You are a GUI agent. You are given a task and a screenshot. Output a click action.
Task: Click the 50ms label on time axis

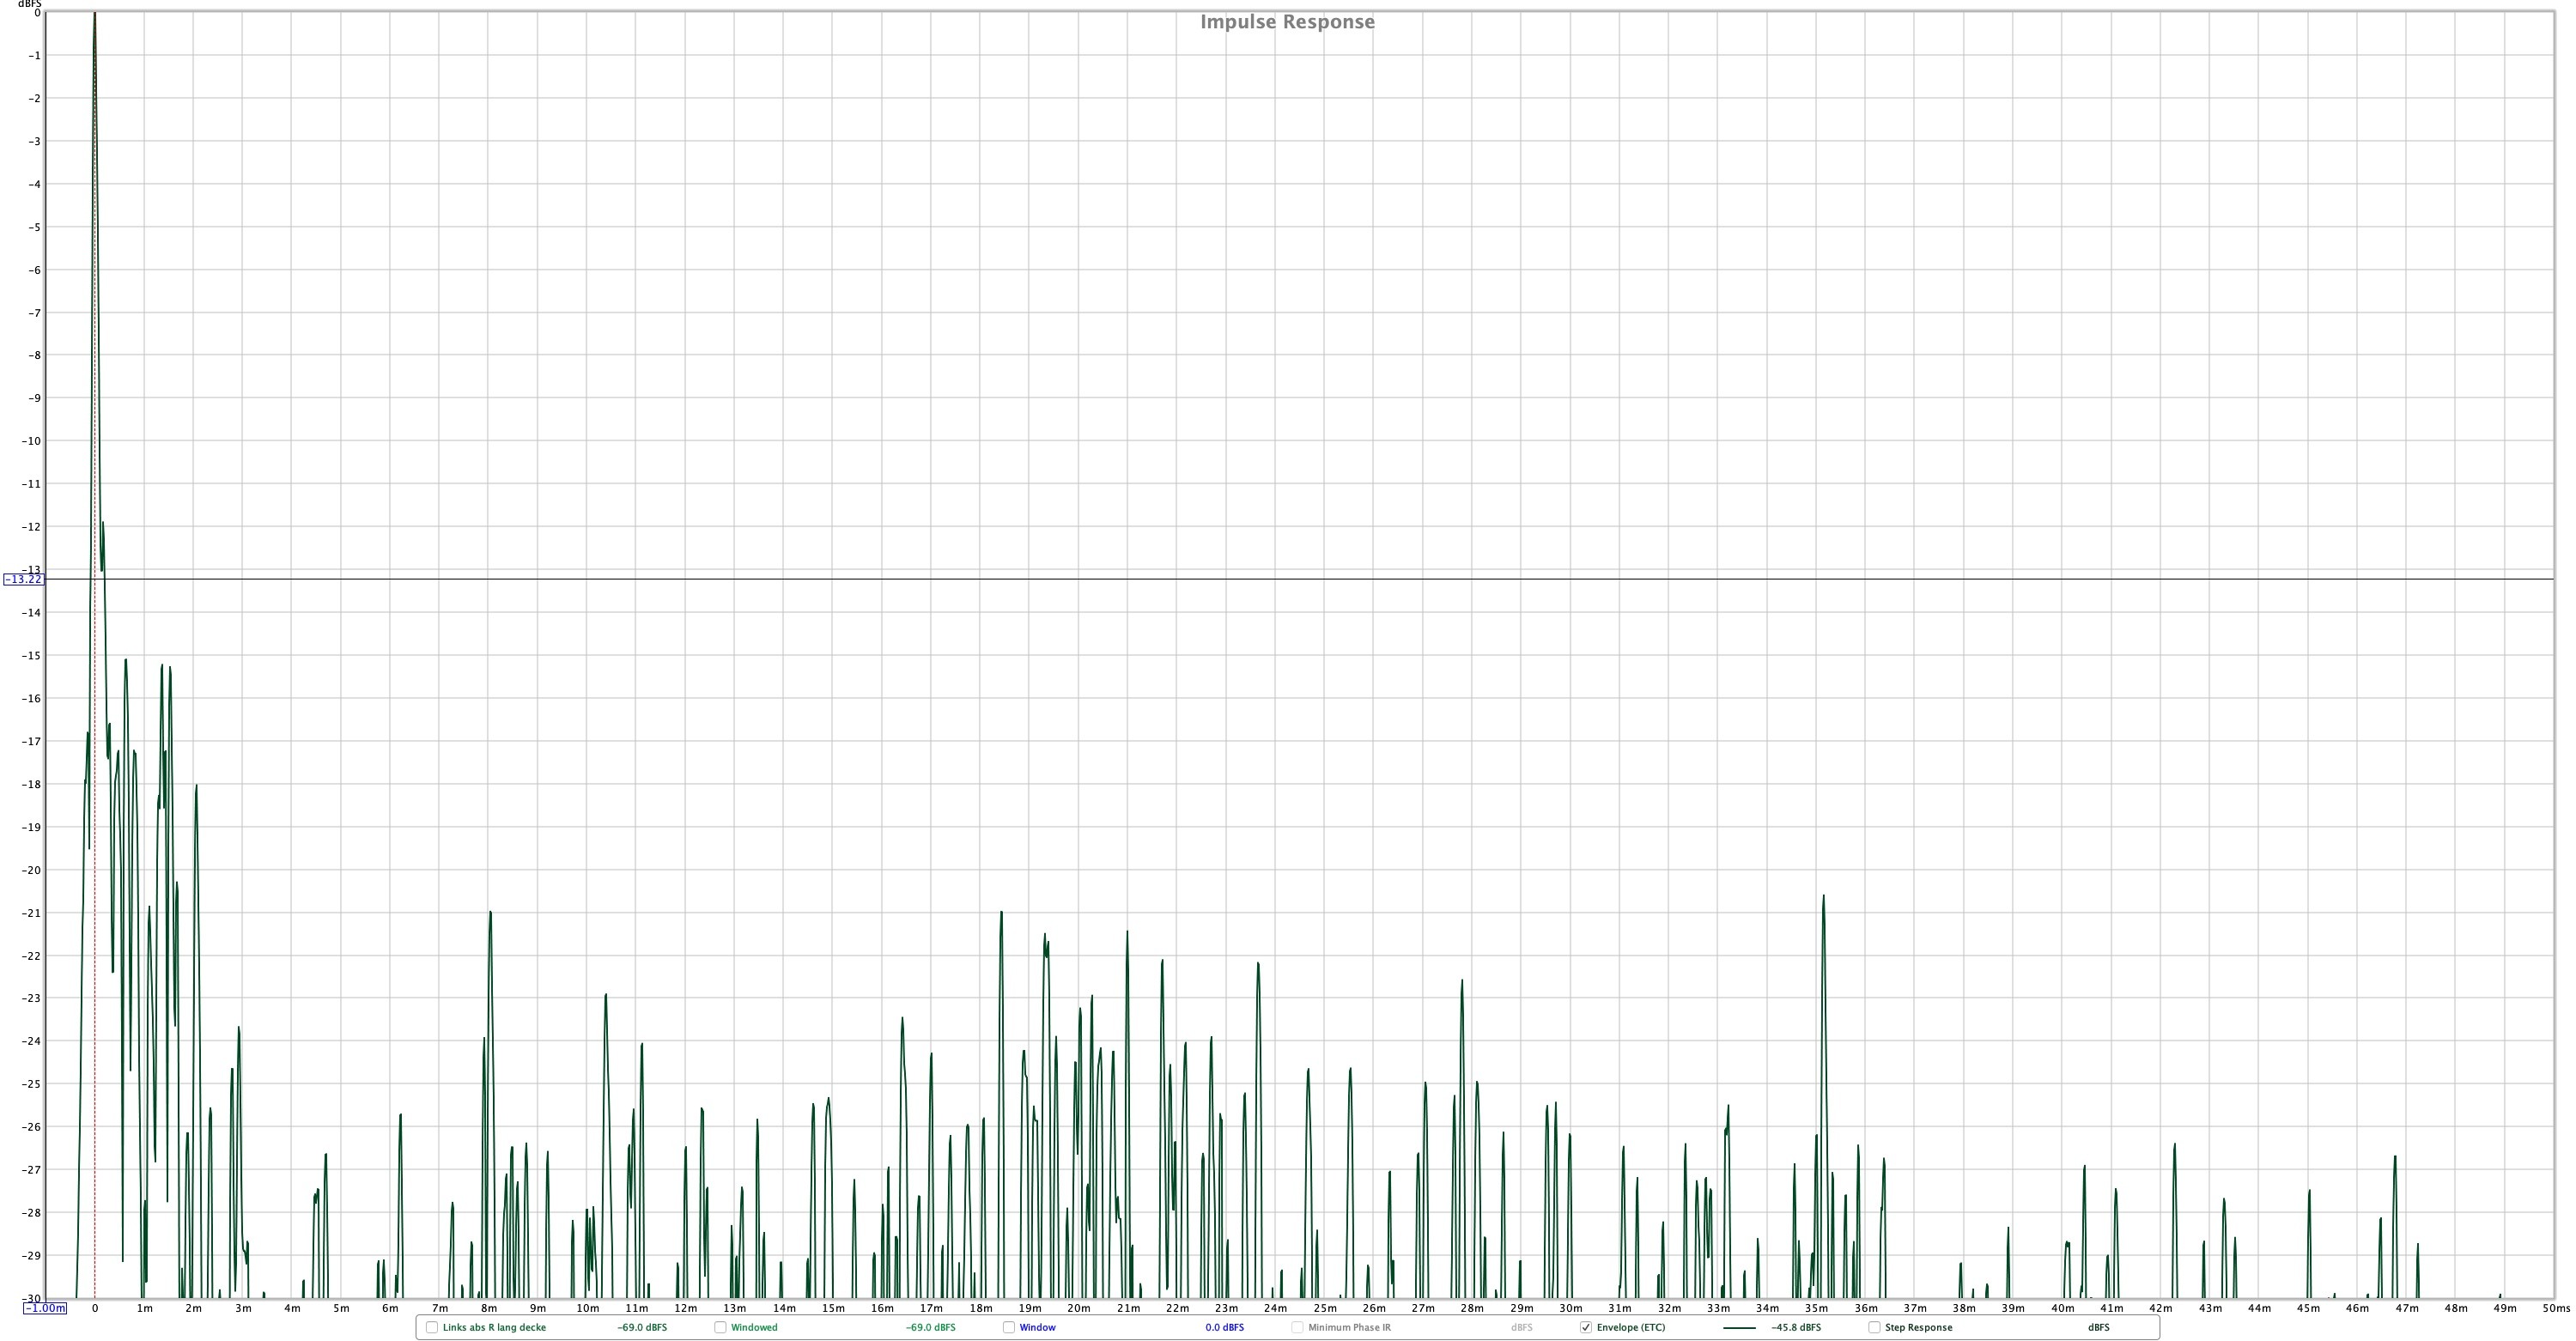2556,1308
